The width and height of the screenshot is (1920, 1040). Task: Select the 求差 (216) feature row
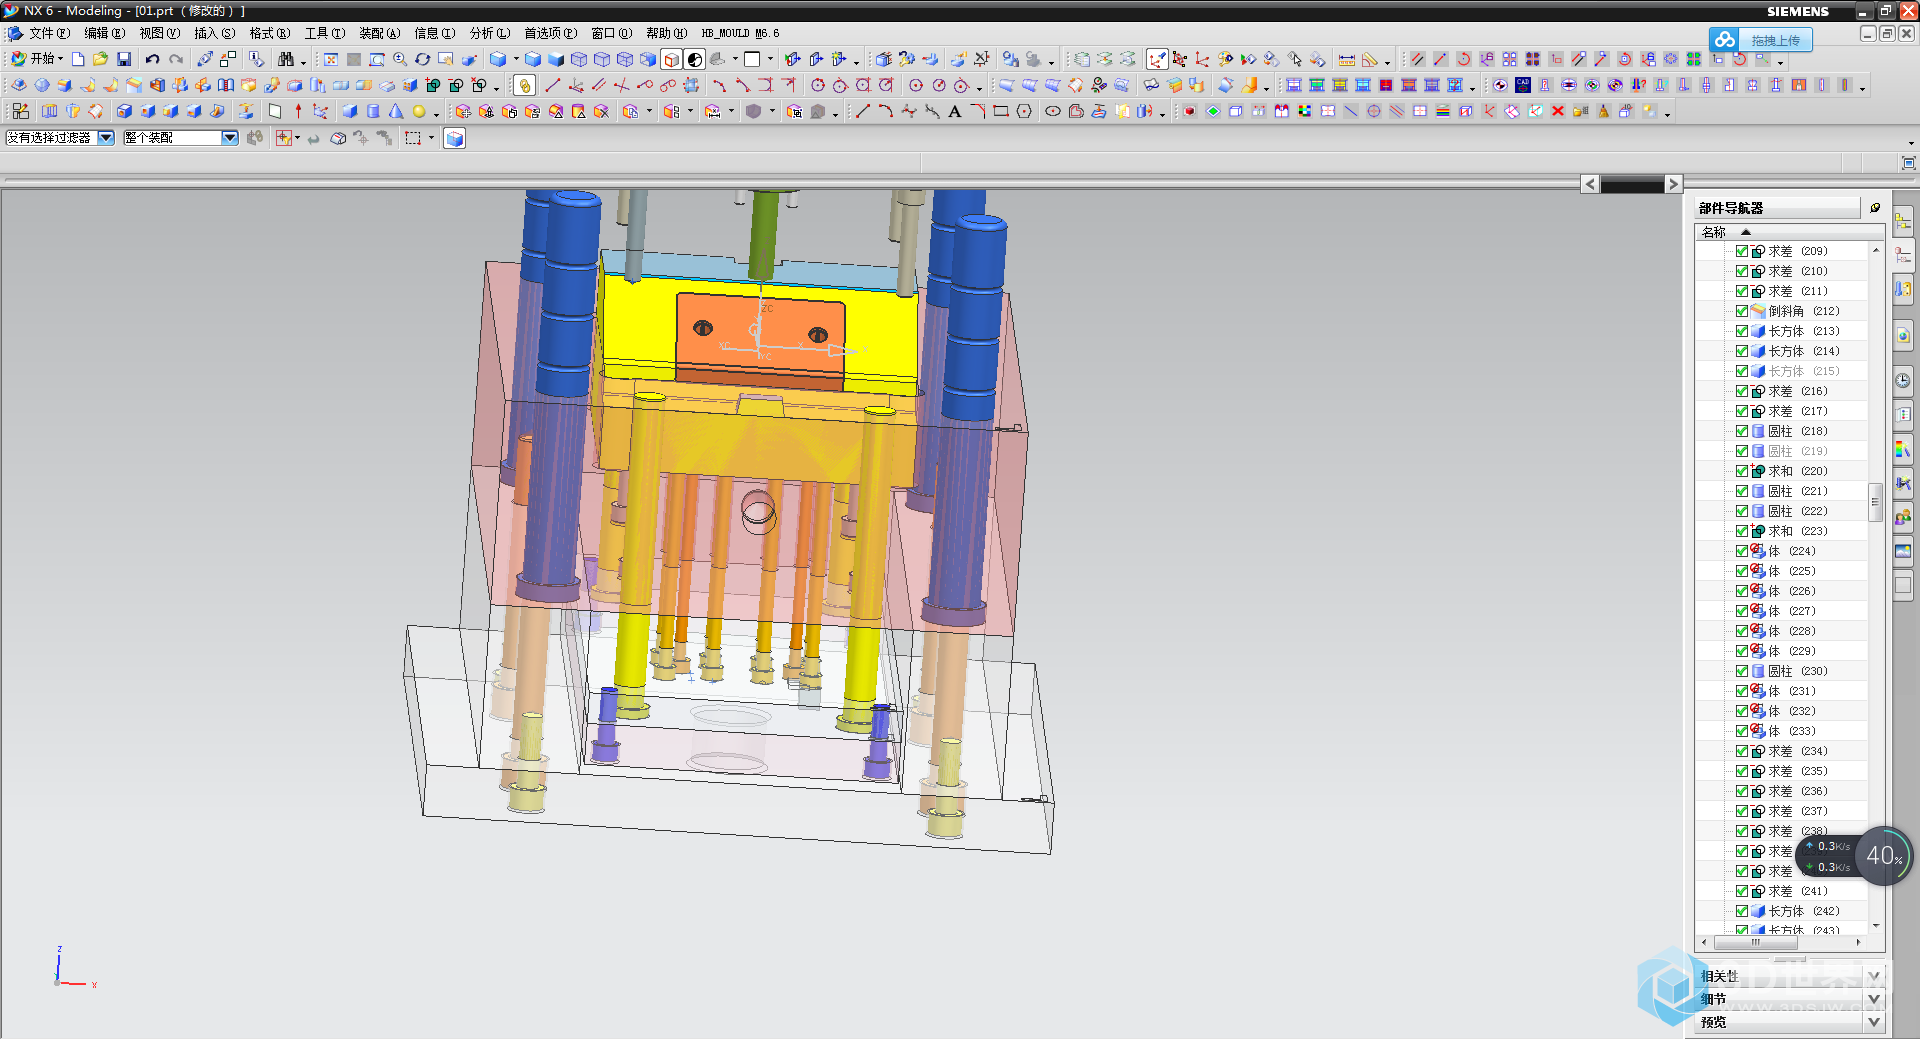1781,391
